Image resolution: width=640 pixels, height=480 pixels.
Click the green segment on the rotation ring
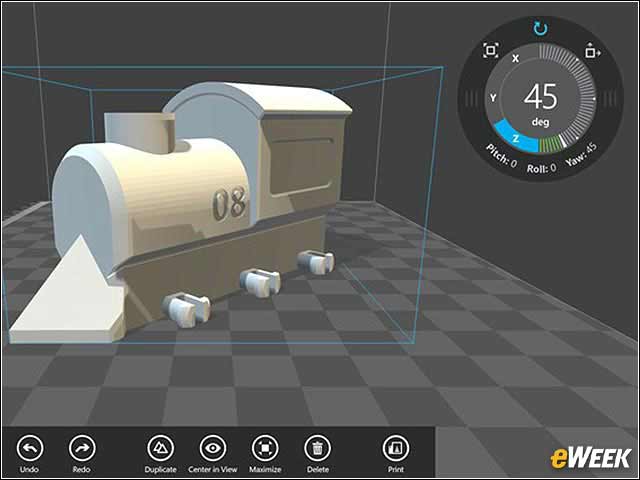tap(550, 145)
